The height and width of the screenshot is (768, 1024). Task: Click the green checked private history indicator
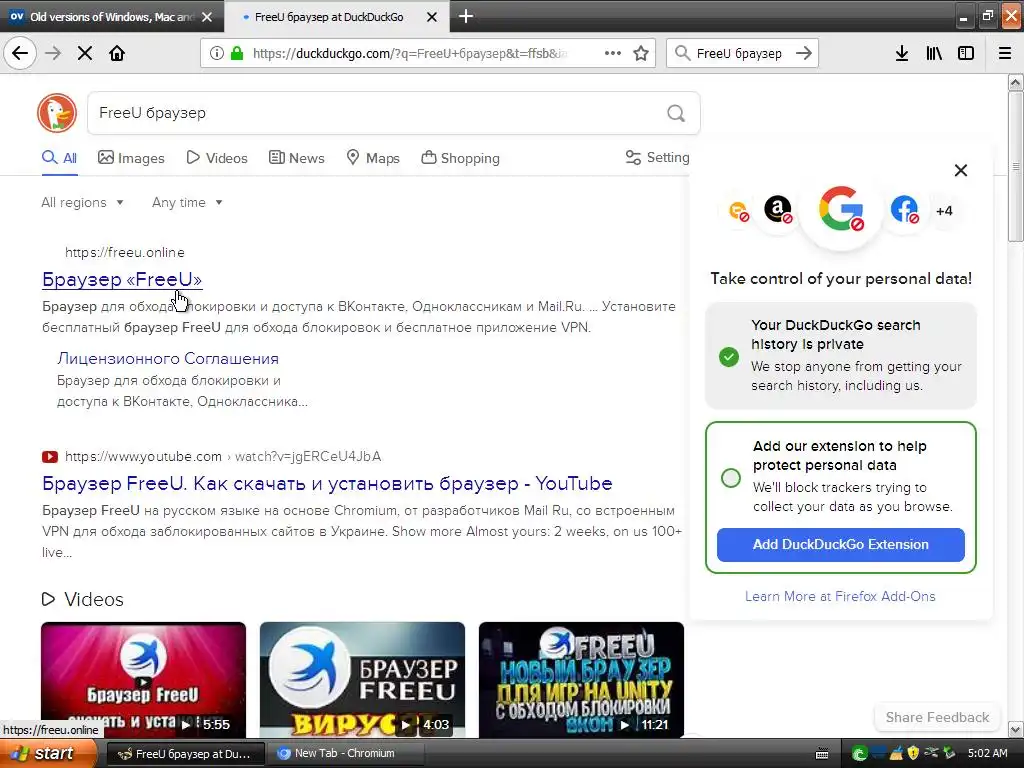729,357
